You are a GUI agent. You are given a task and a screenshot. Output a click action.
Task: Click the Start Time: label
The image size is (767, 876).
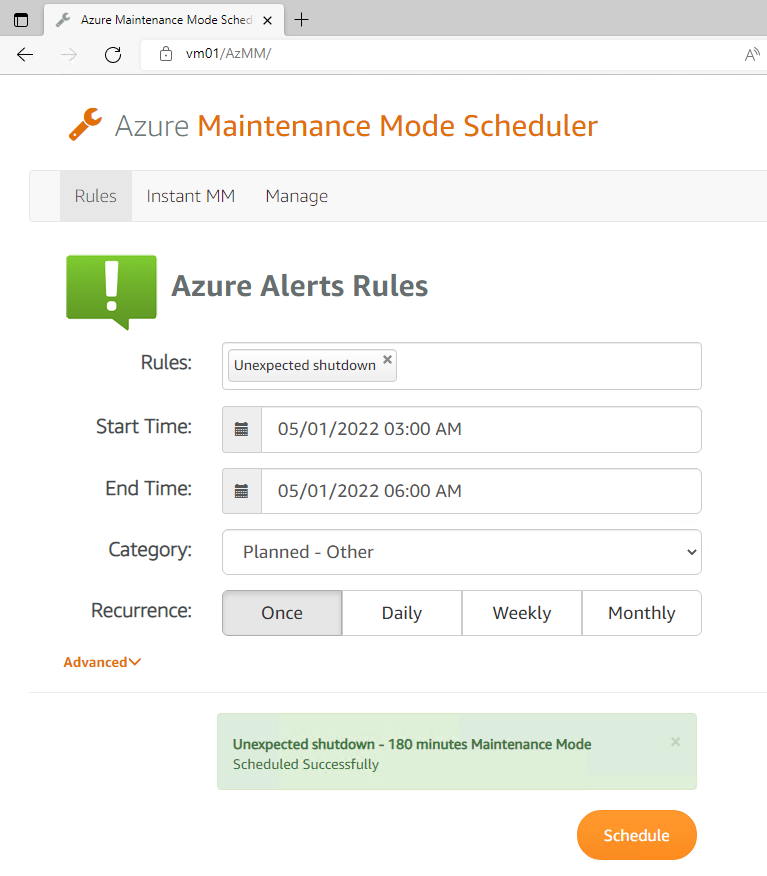click(144, 426)
